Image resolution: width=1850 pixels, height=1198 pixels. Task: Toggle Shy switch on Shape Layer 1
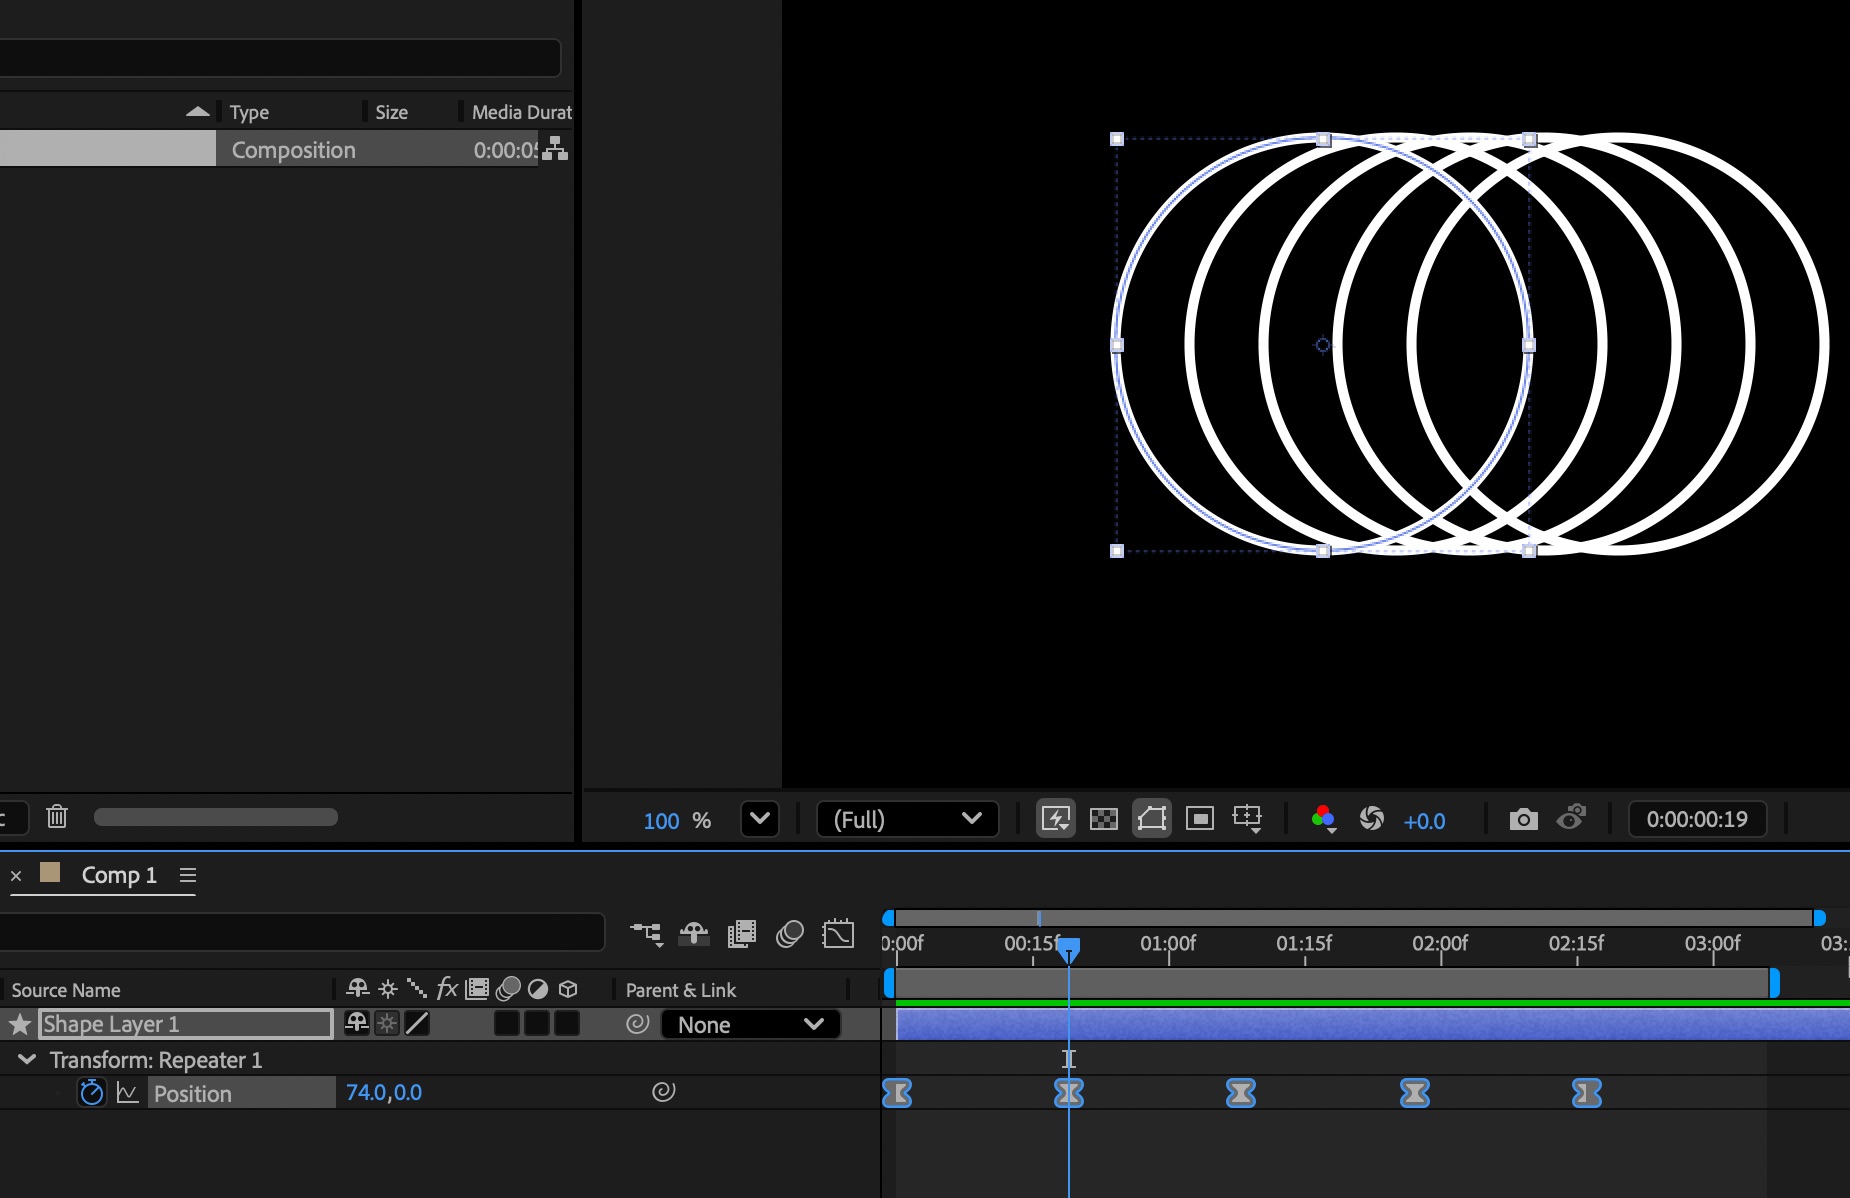point(357,1023)
